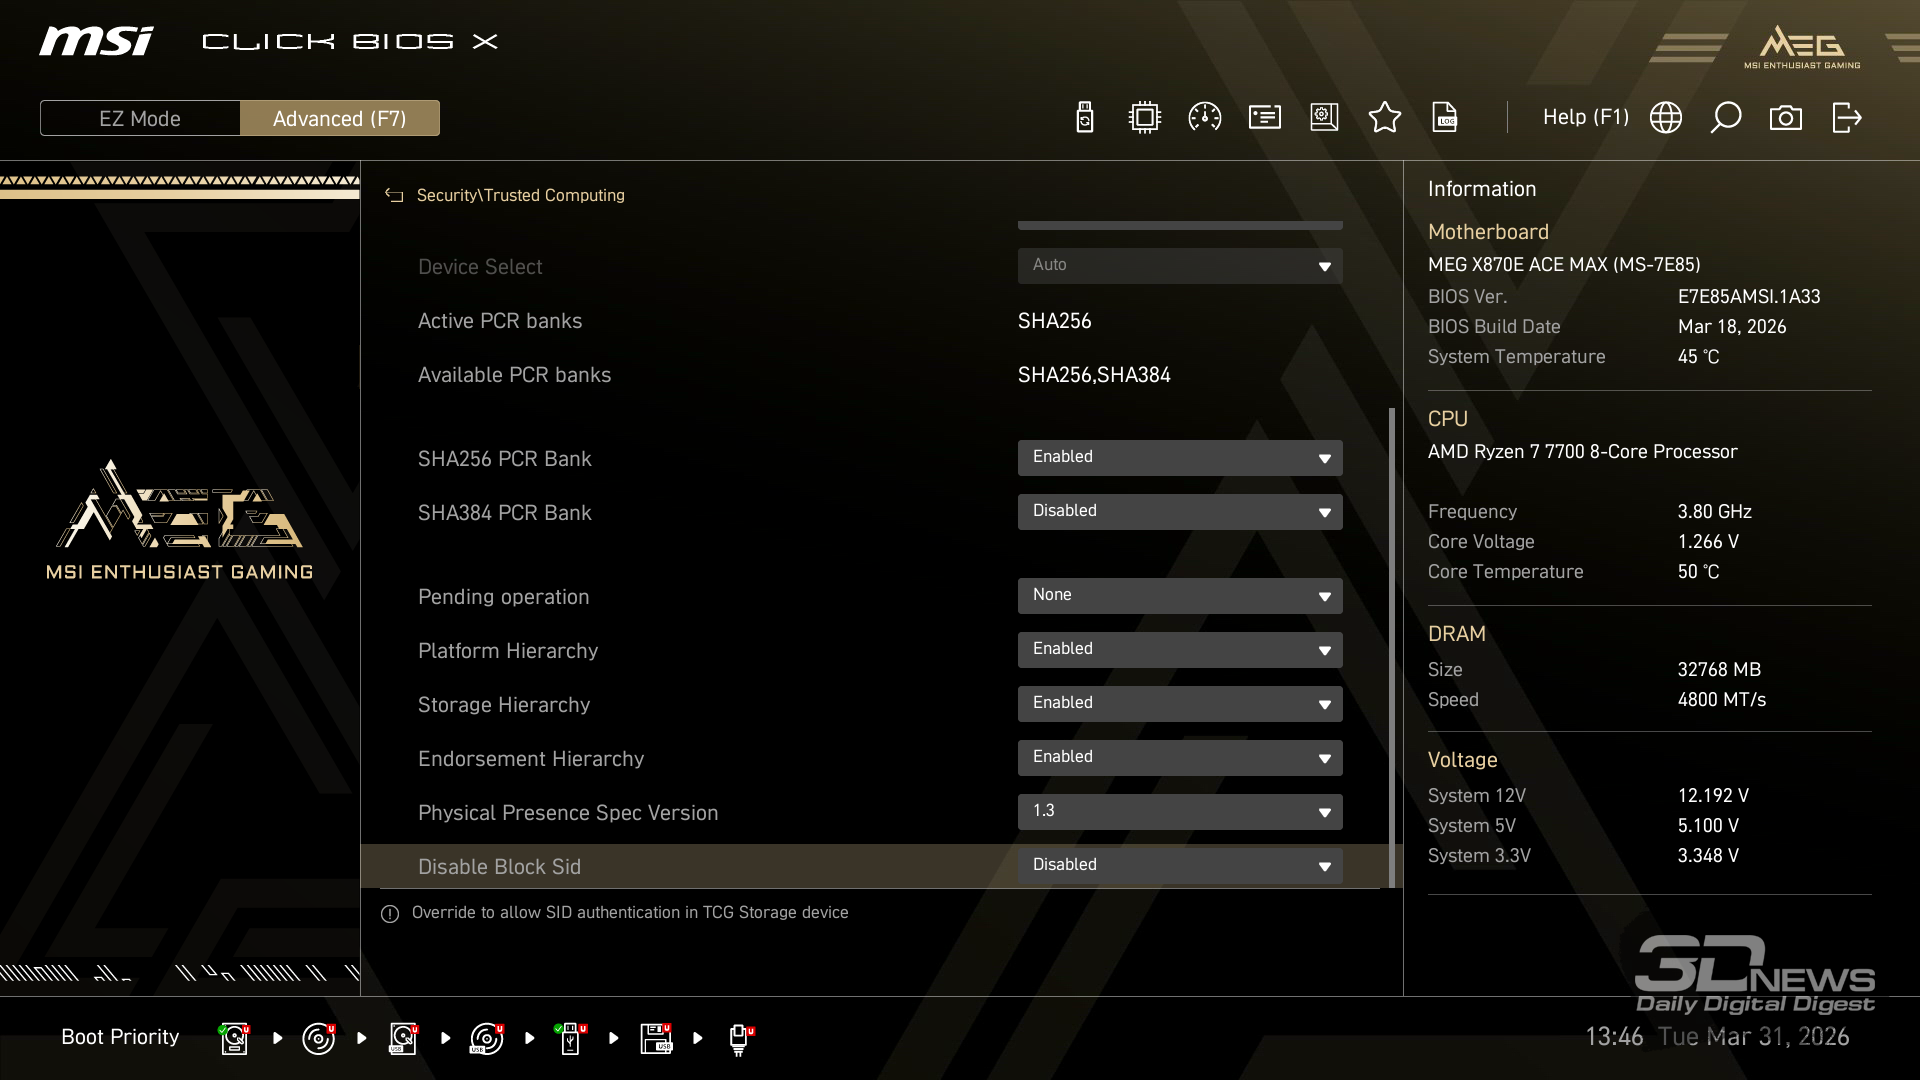Image resolution: width=1920 pixels, height=1080 pixels.
Task: Select the Disable Block Sid row
Action: point(500,867)
